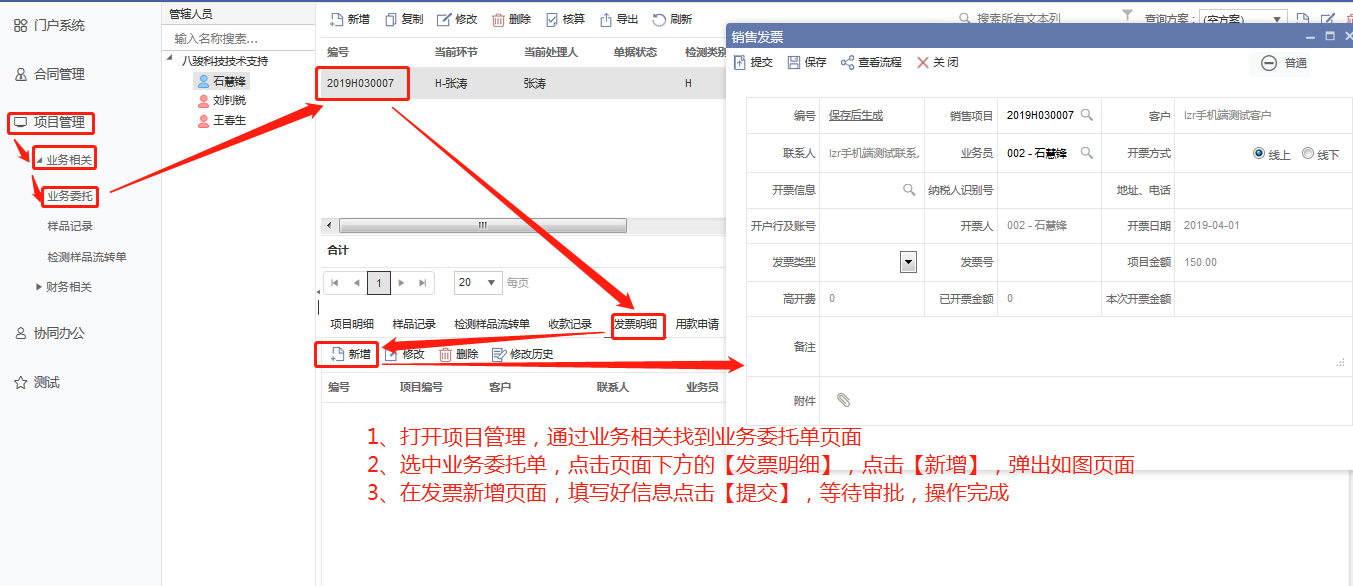The width and height of the screenshot is (1353, 586).
Task: Click the paperclip attachment icon
Action: [843, 400]
